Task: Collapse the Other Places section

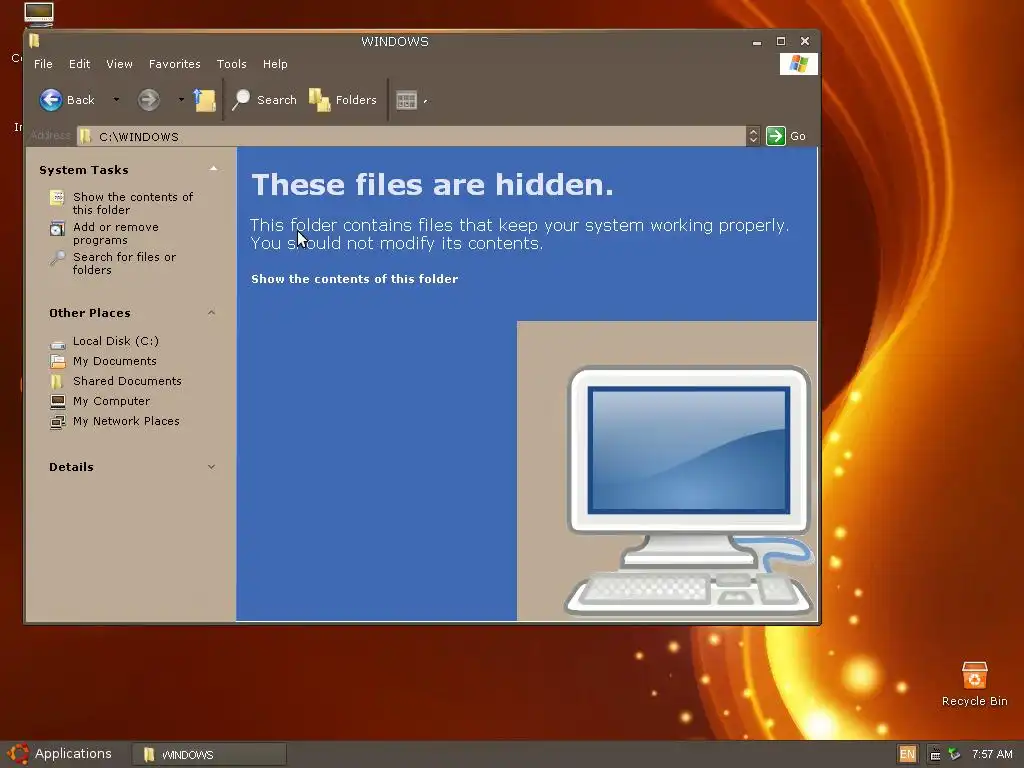Action: [x=212, y=313]
